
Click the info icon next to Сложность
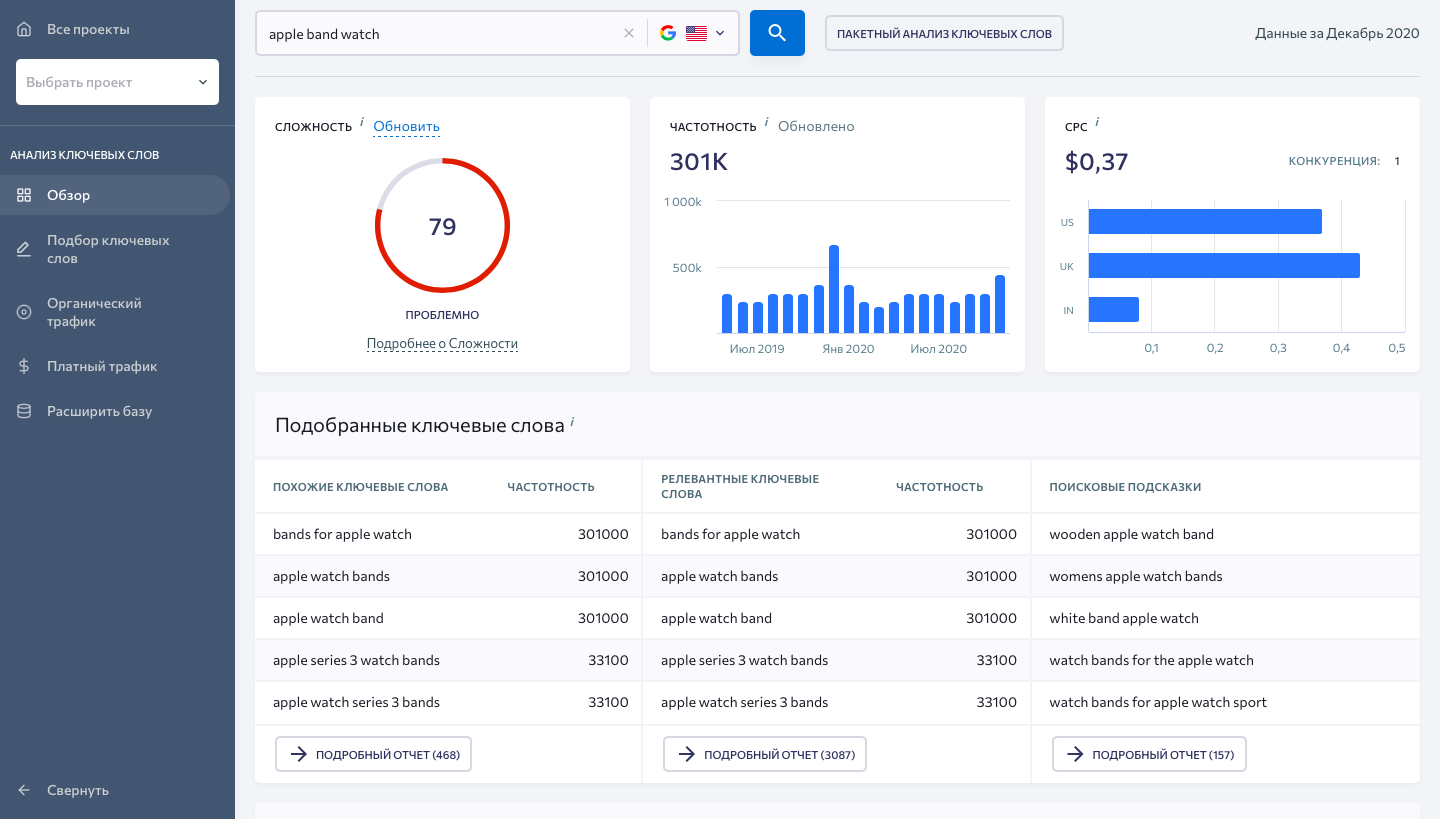point(361,122)
